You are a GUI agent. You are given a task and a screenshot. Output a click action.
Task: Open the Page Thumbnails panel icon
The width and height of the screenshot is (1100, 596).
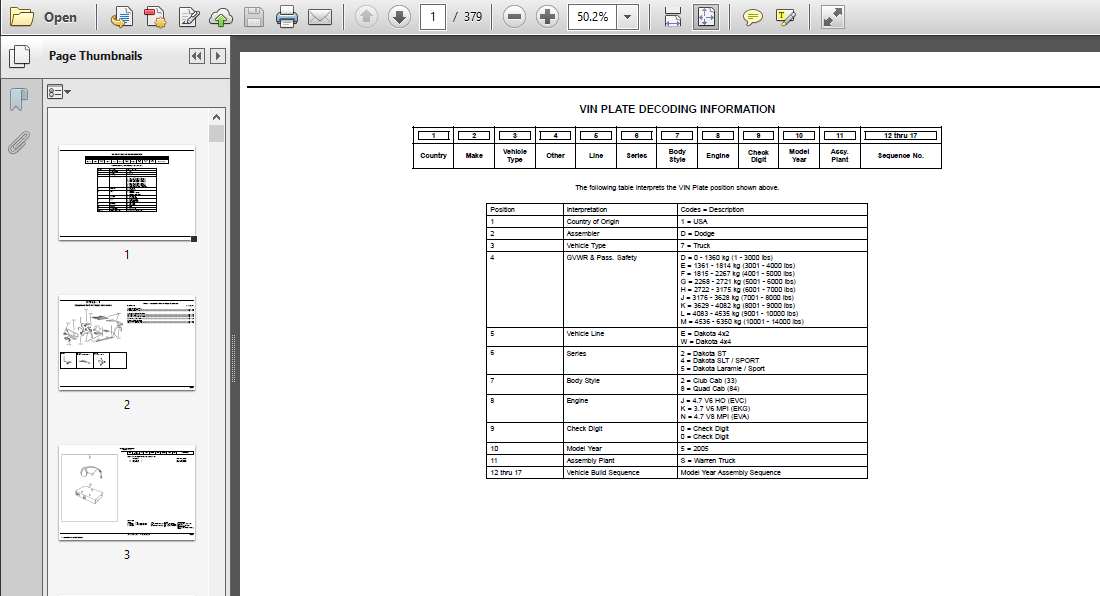(x=20, y=56)
